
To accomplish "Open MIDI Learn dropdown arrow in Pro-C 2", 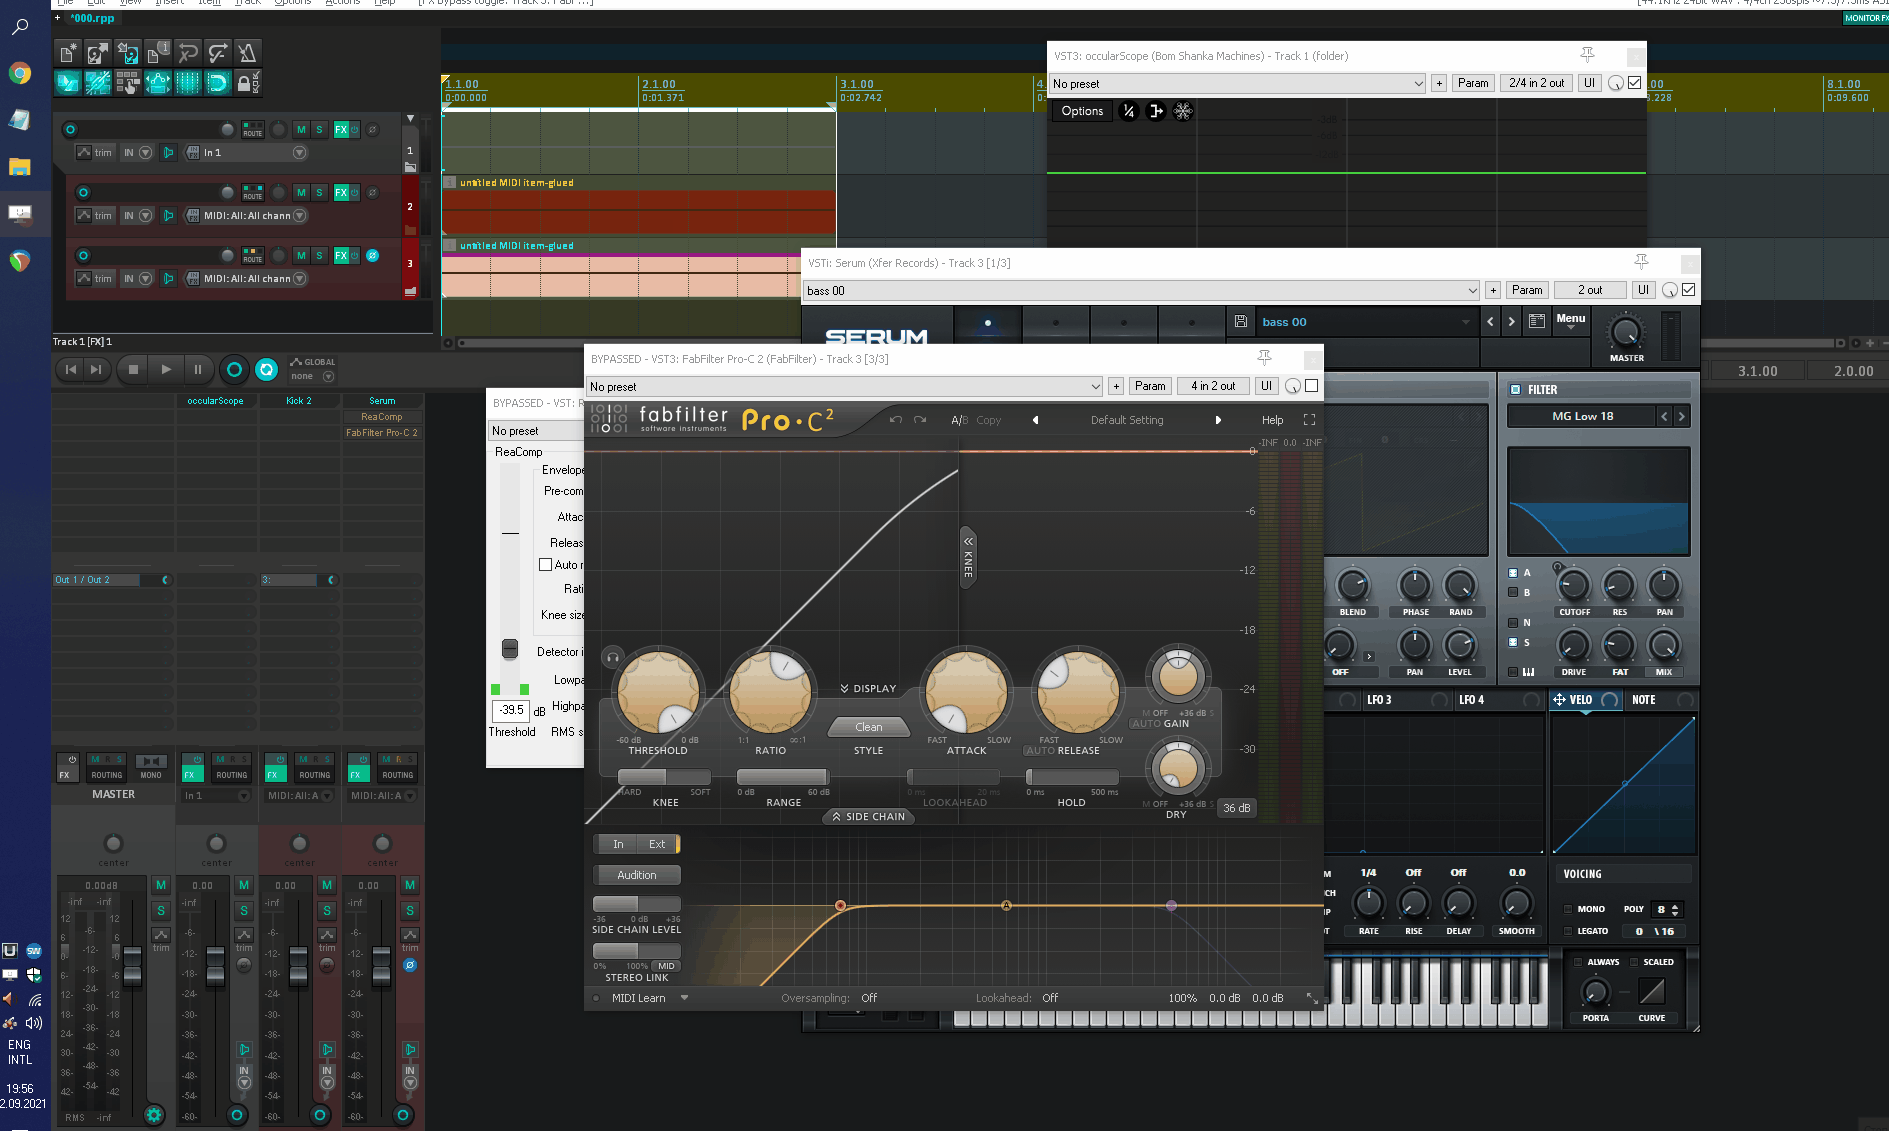I will point(684,998).
